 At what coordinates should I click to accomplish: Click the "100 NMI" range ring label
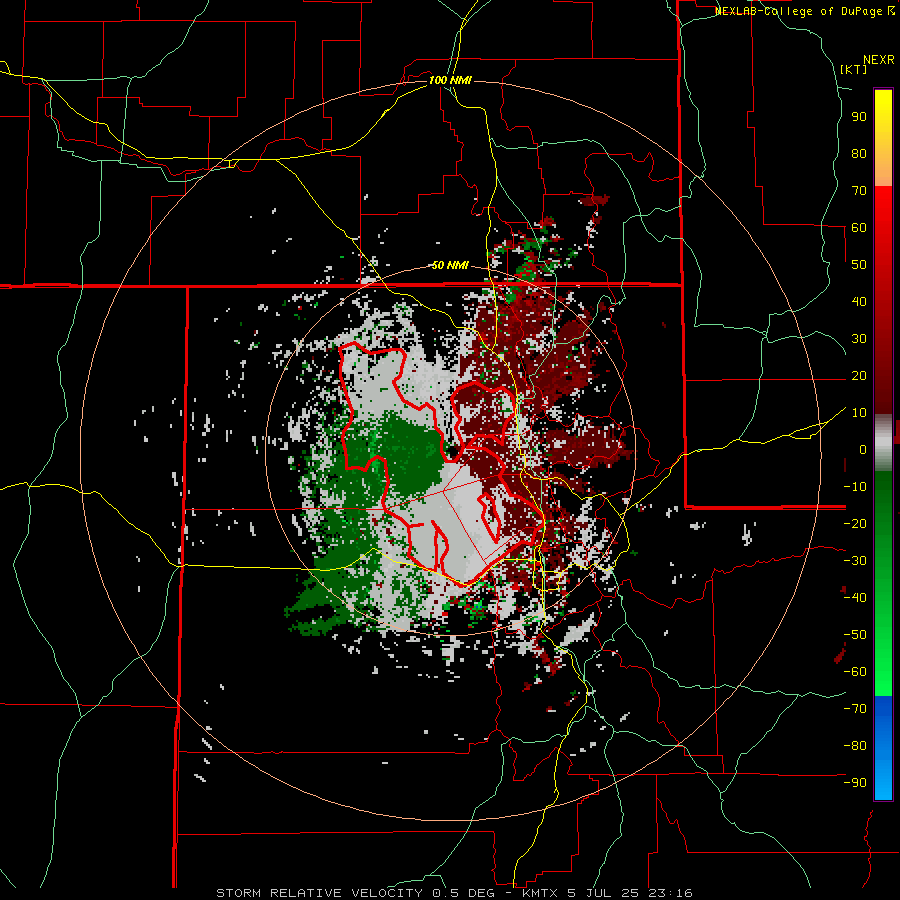point(450,80)
